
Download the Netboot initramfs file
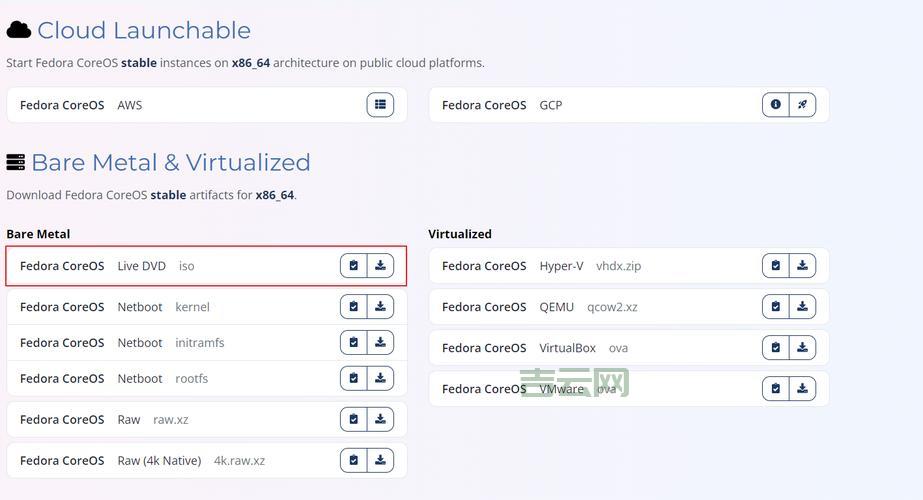380,343
